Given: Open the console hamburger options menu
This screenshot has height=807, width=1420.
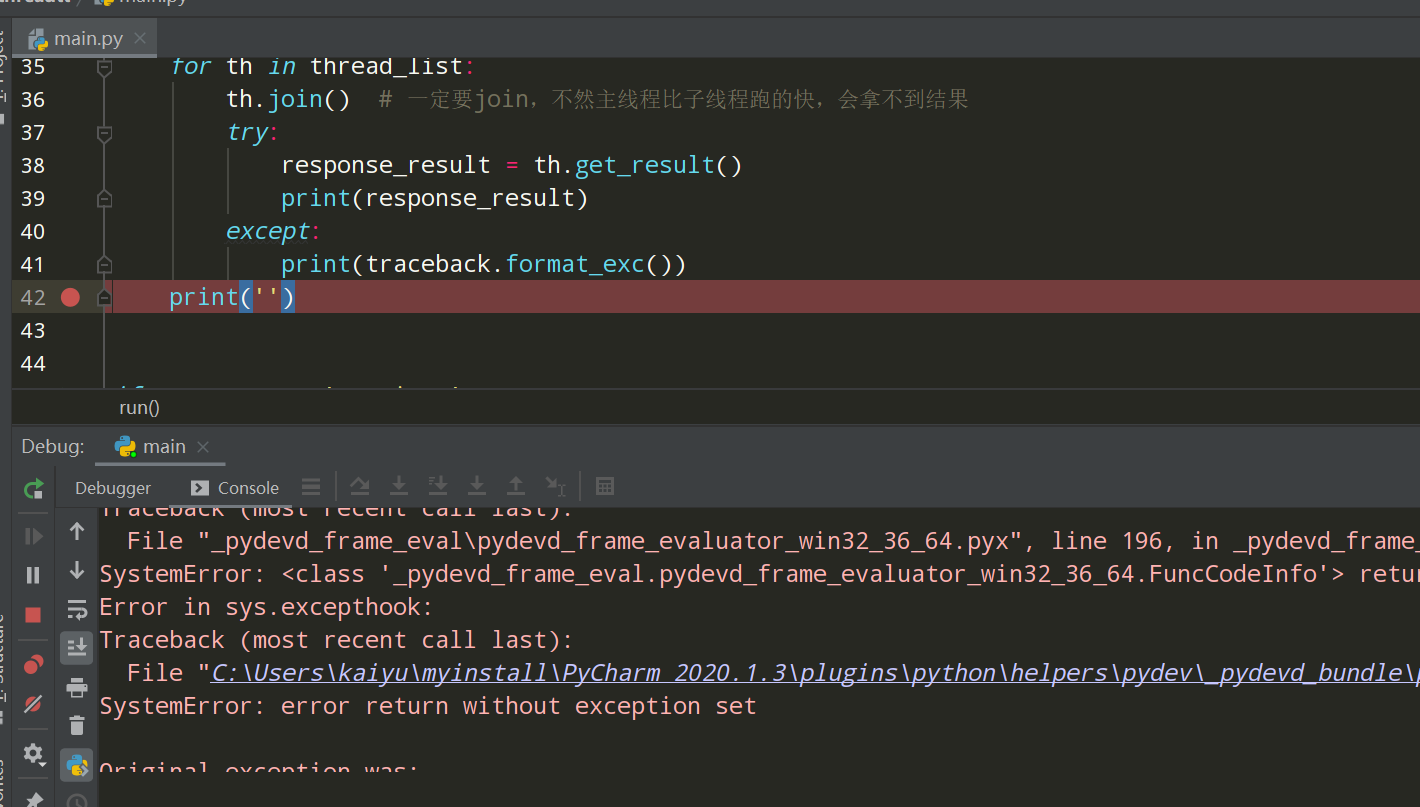Looking at the screenshot, I should 311,487.
